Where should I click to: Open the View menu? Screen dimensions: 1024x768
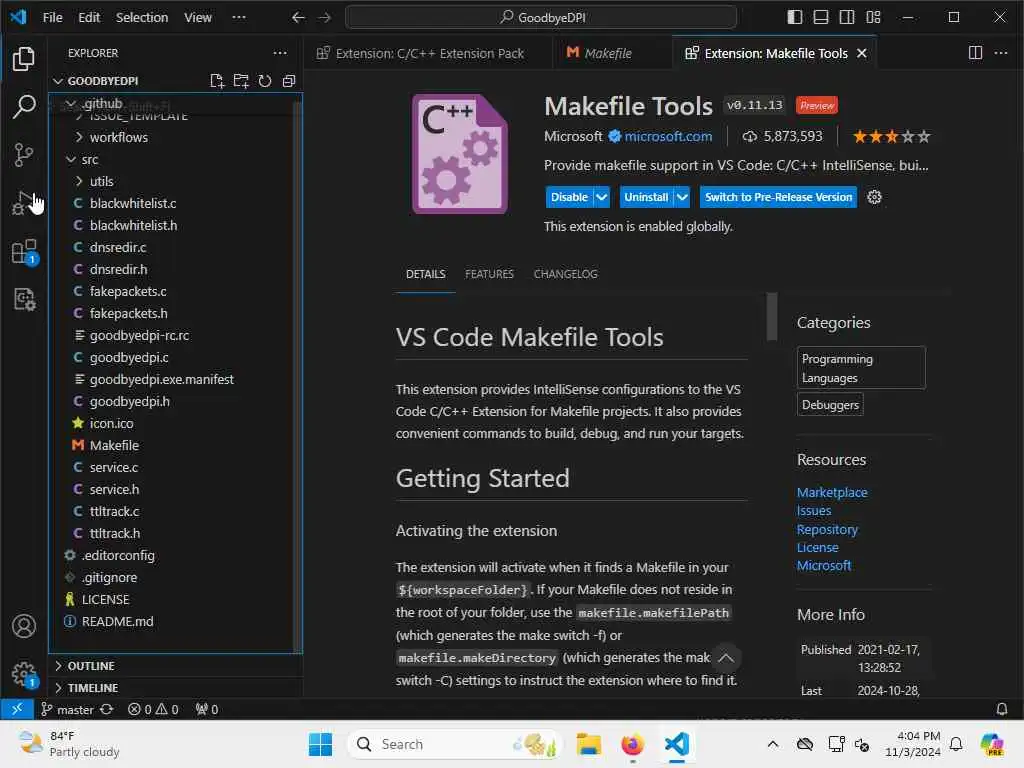[197, 18]
